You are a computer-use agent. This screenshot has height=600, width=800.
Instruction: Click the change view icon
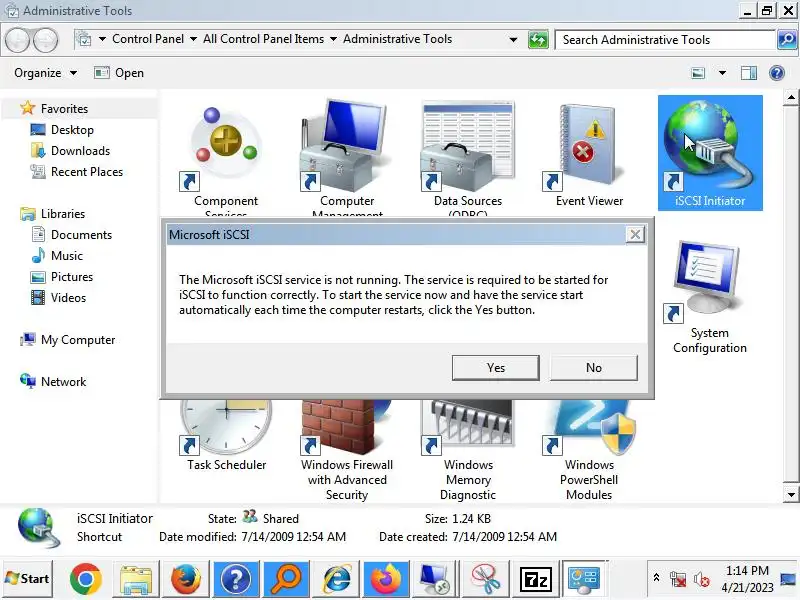[x=698, y=73]
